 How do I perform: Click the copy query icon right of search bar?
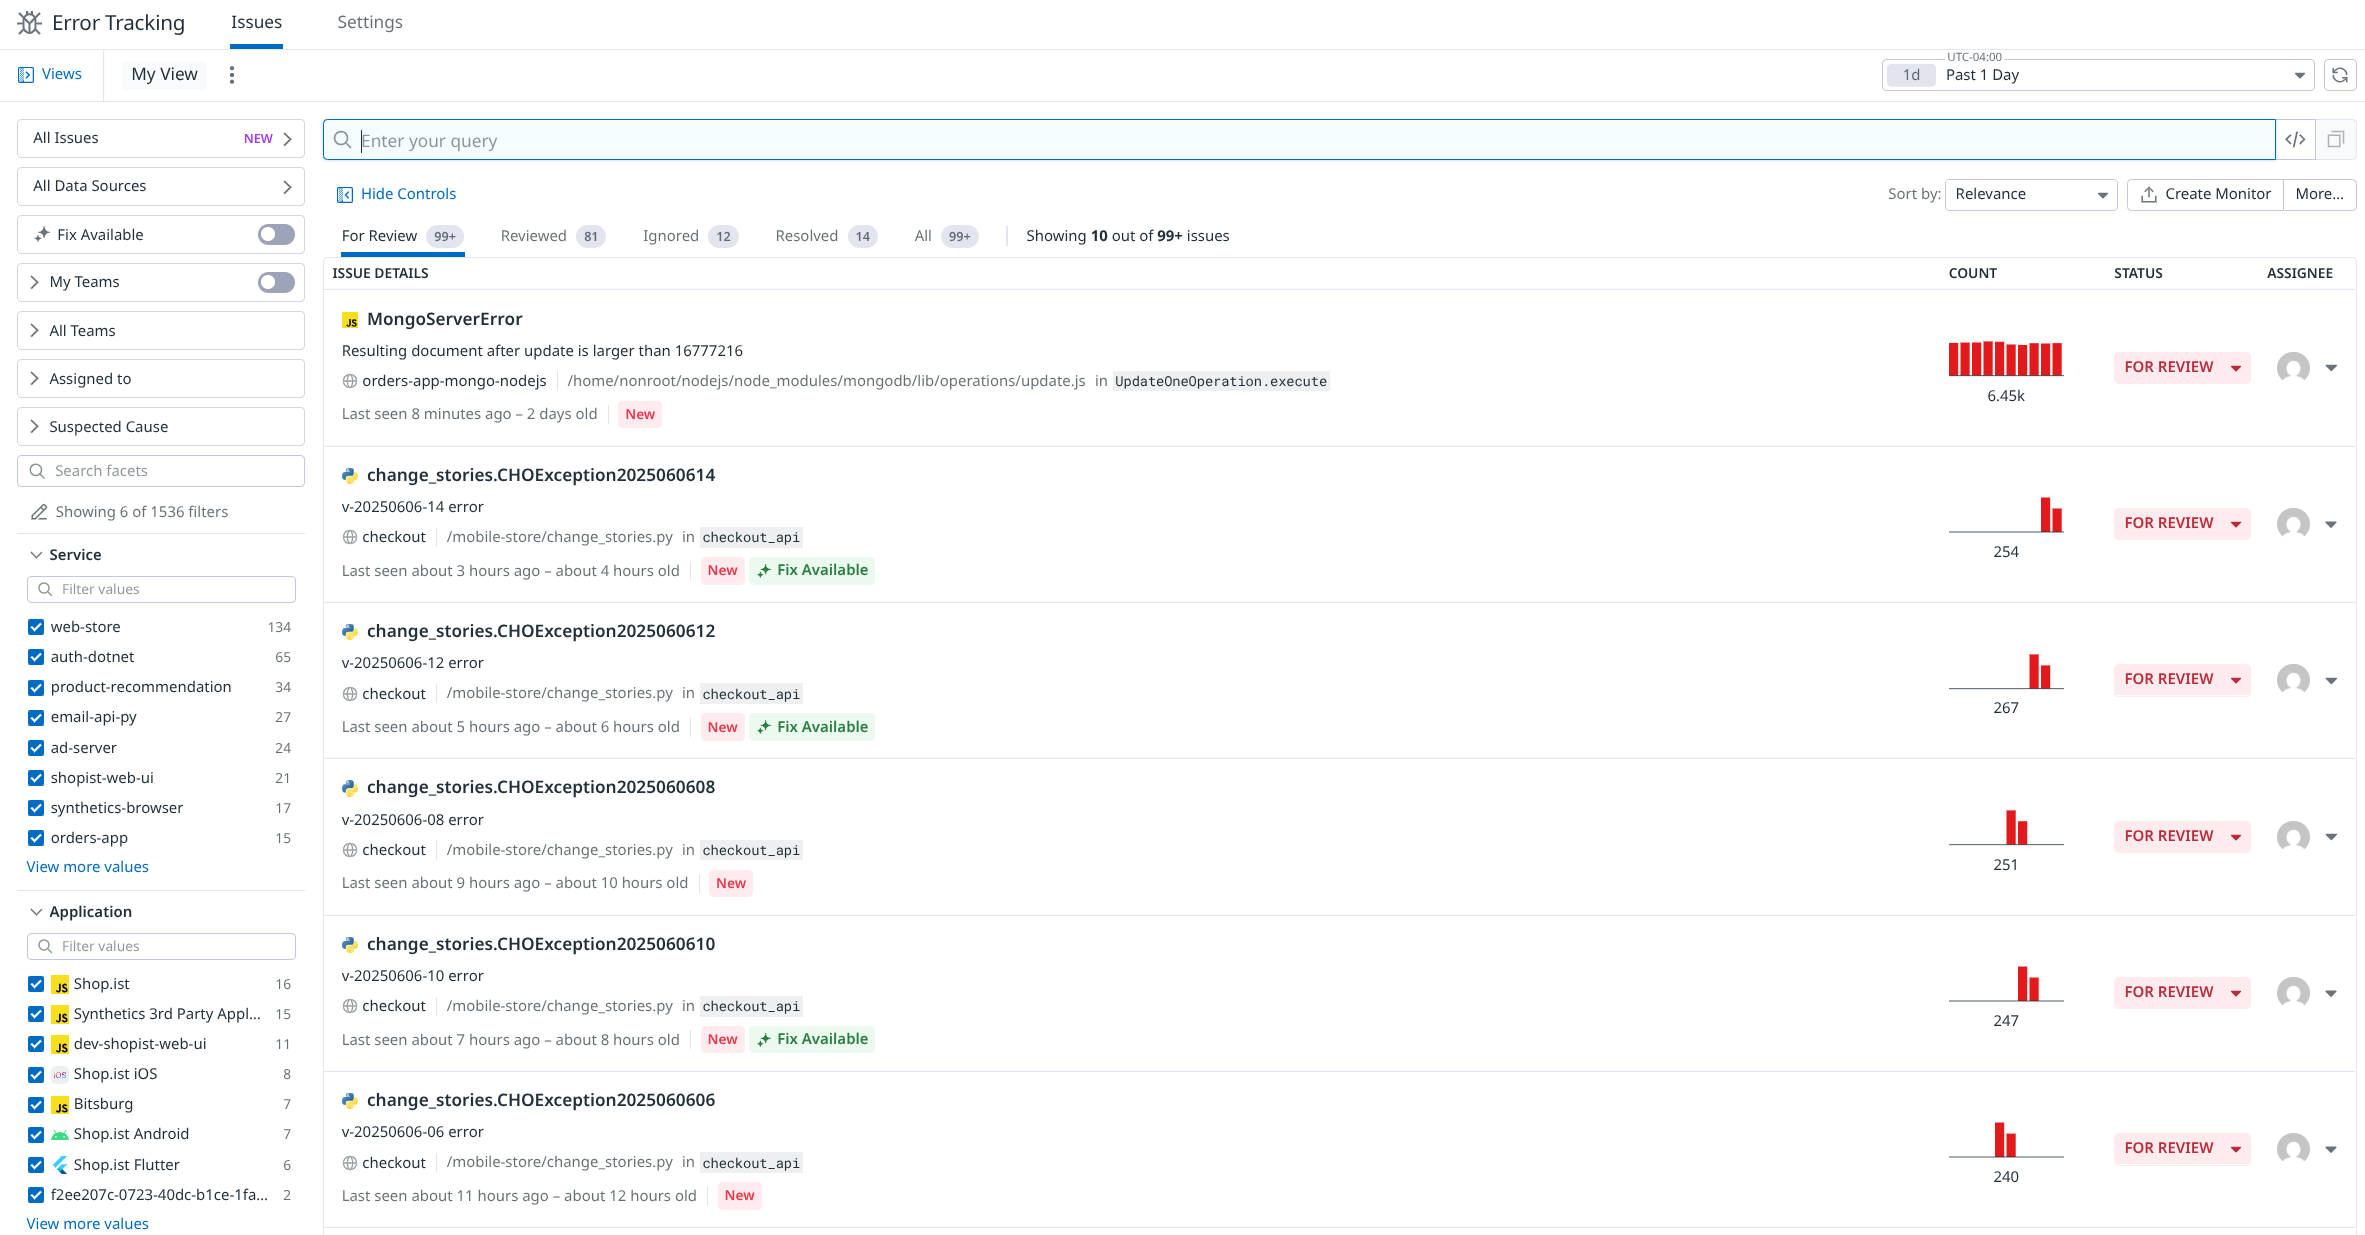(2336, 140)
